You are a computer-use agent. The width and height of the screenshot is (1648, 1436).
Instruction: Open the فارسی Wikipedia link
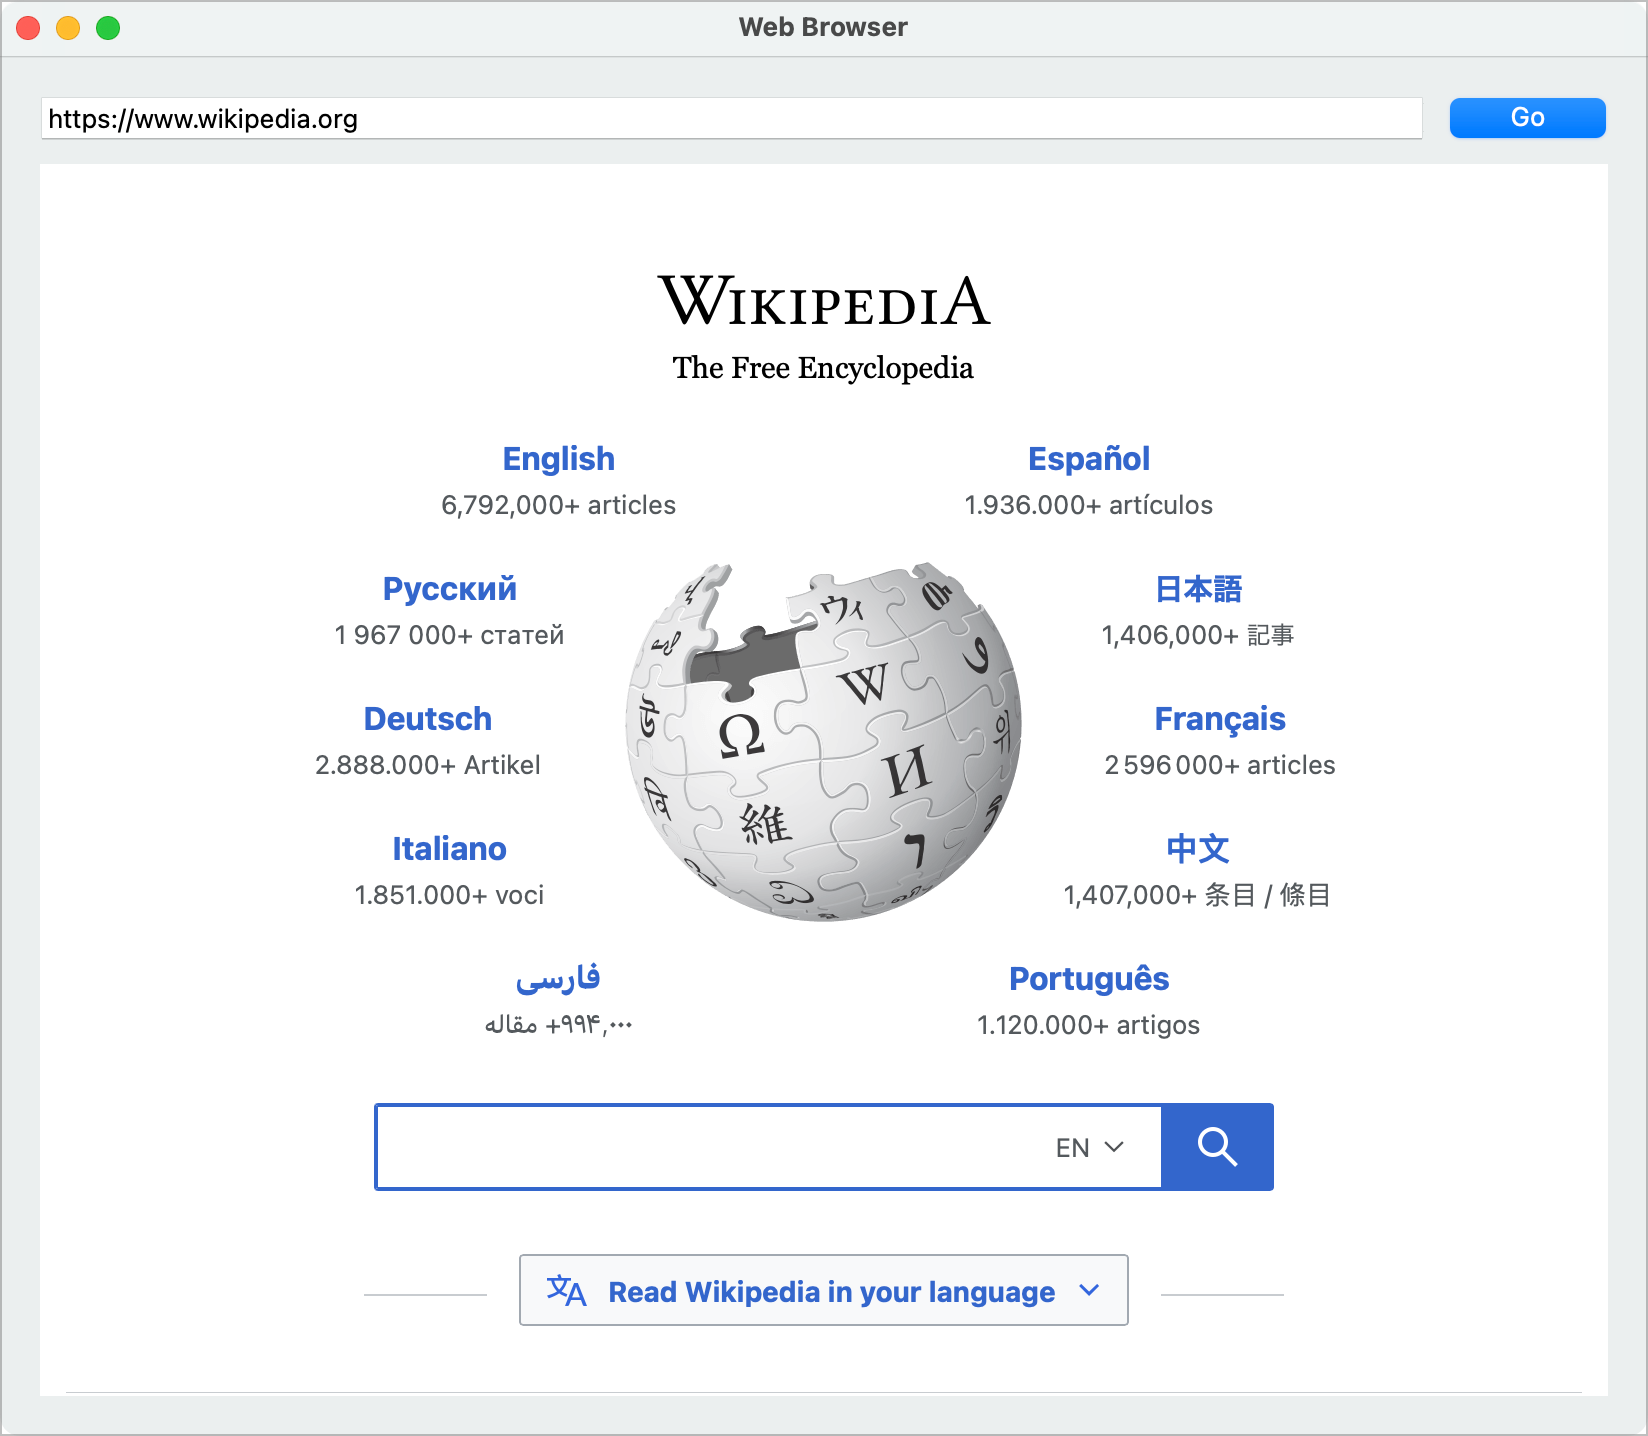(x=558, y=979)
